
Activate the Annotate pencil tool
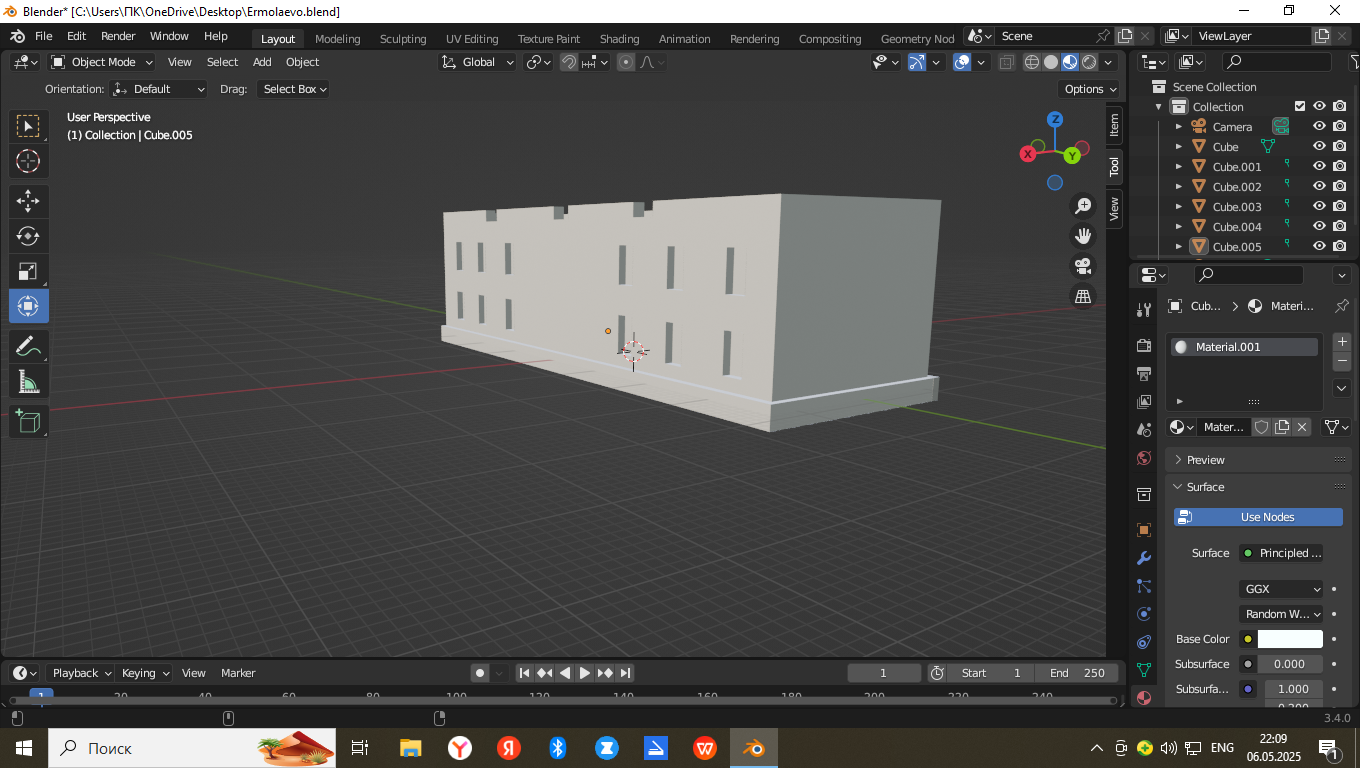[28, 347]
